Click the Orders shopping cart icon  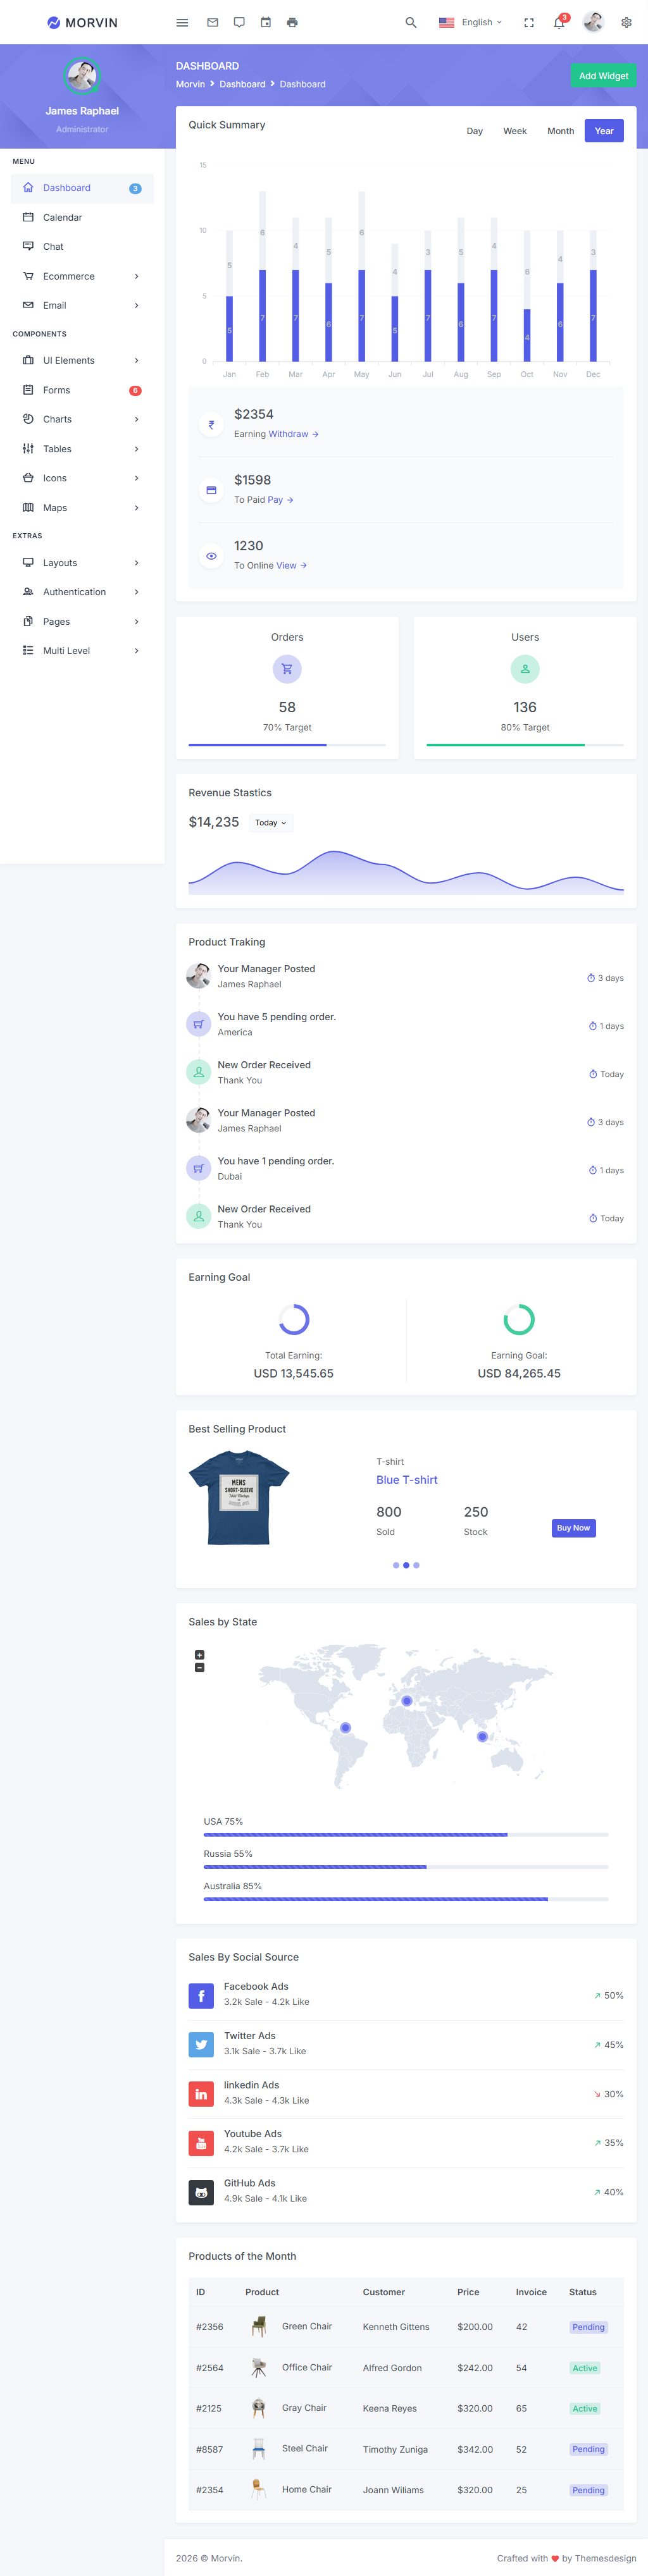point(287,669)
